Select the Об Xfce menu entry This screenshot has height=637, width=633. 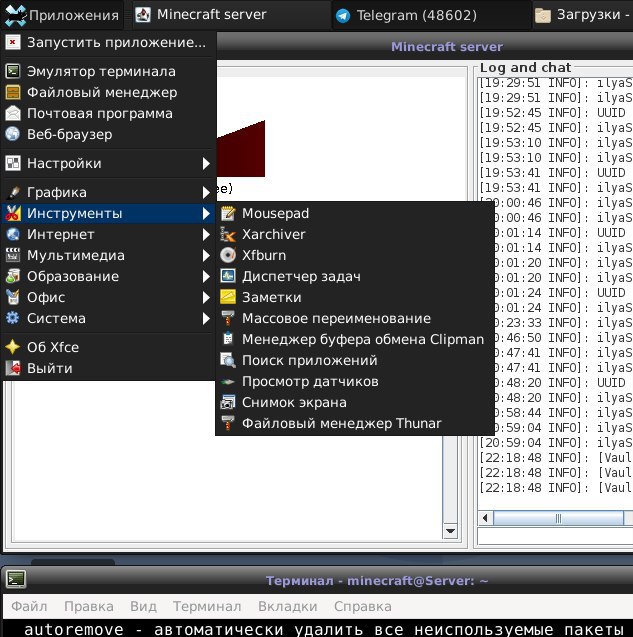point(108,347)
